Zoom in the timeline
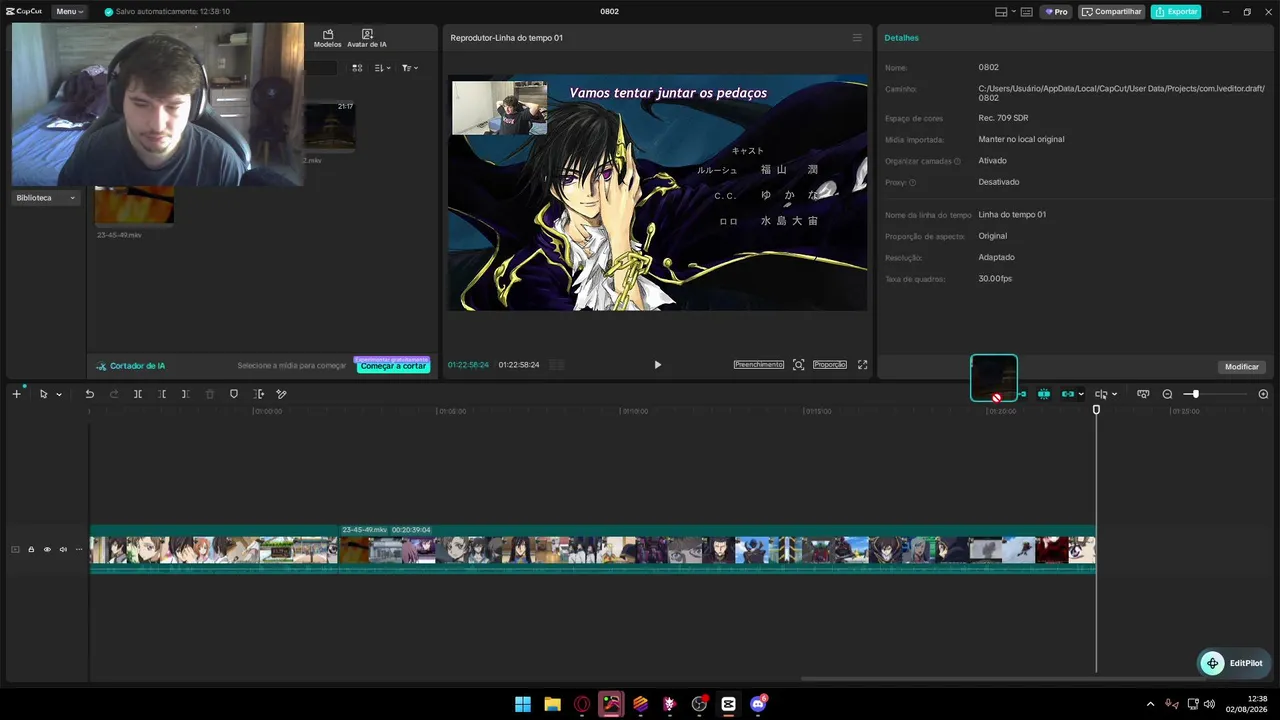 tap(1263, 394)
